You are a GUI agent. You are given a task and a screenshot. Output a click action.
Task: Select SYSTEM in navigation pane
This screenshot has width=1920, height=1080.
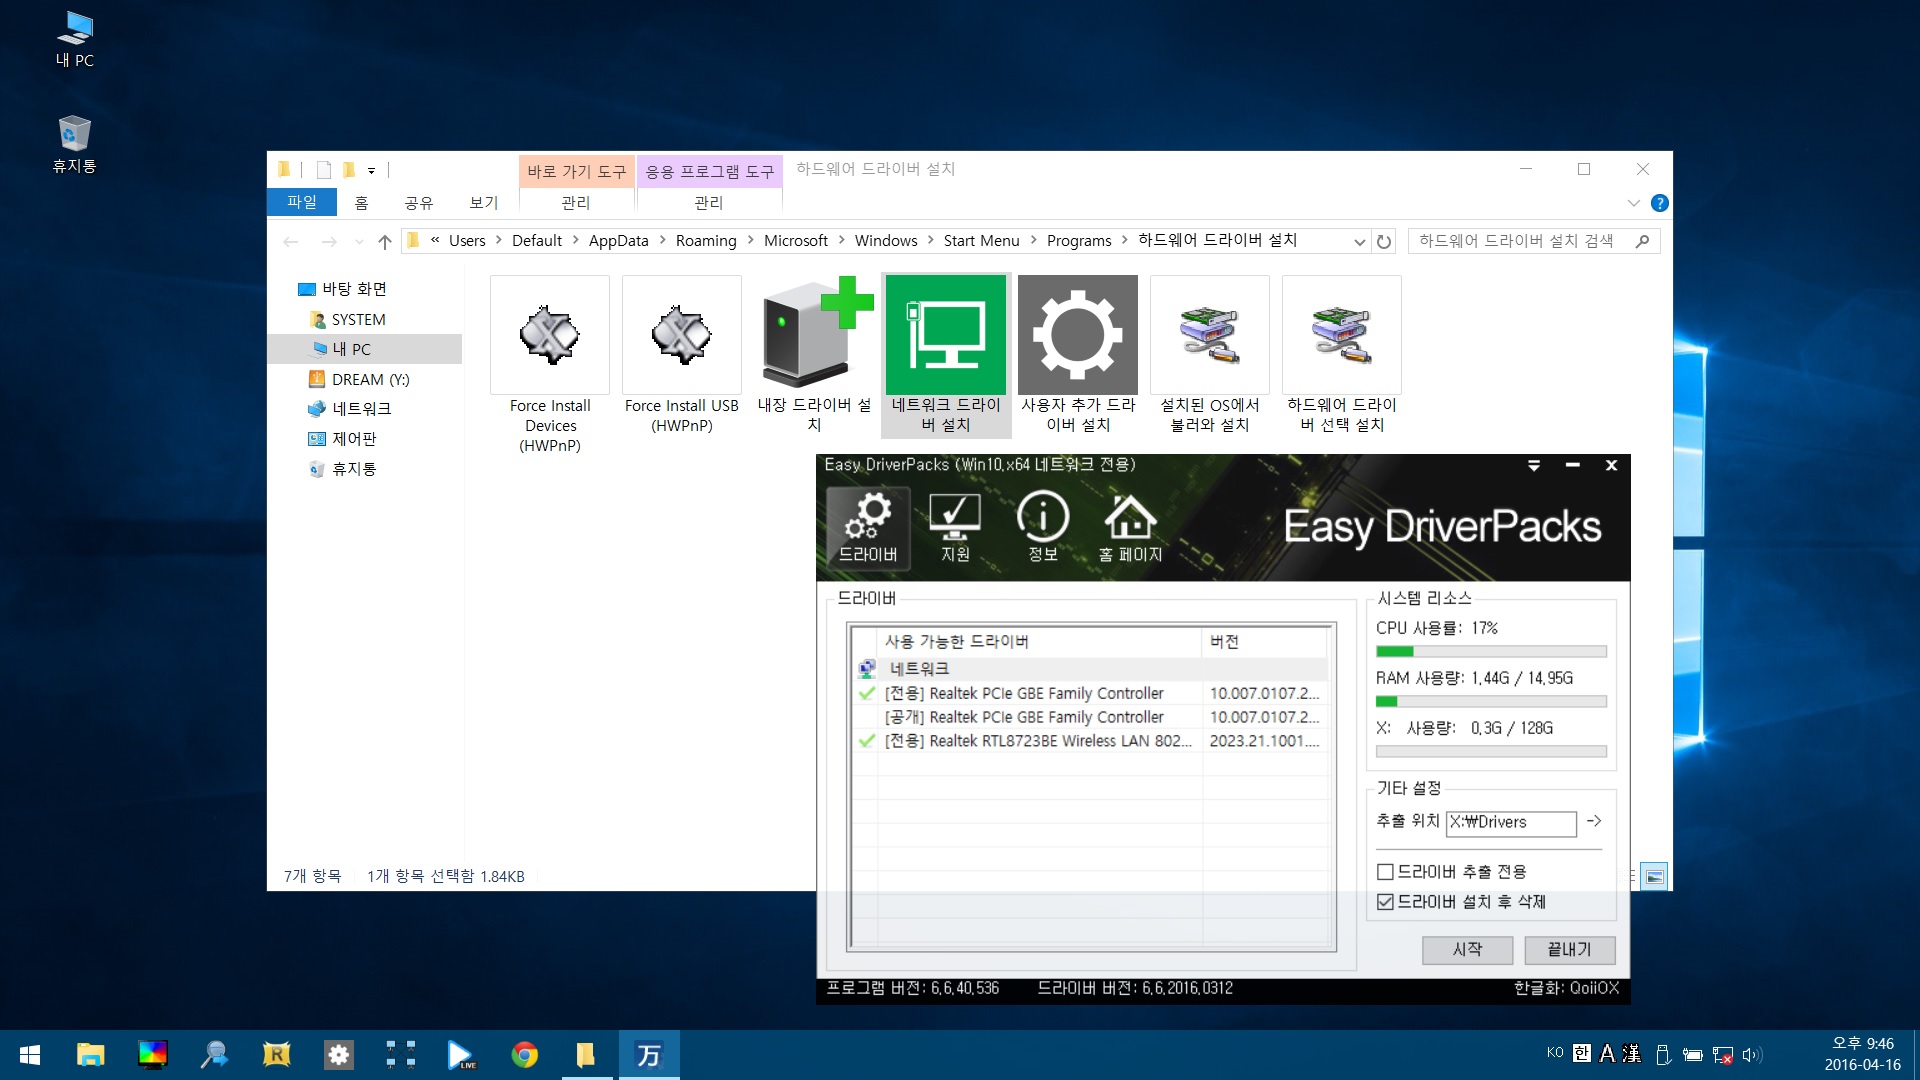coord(358,320)
